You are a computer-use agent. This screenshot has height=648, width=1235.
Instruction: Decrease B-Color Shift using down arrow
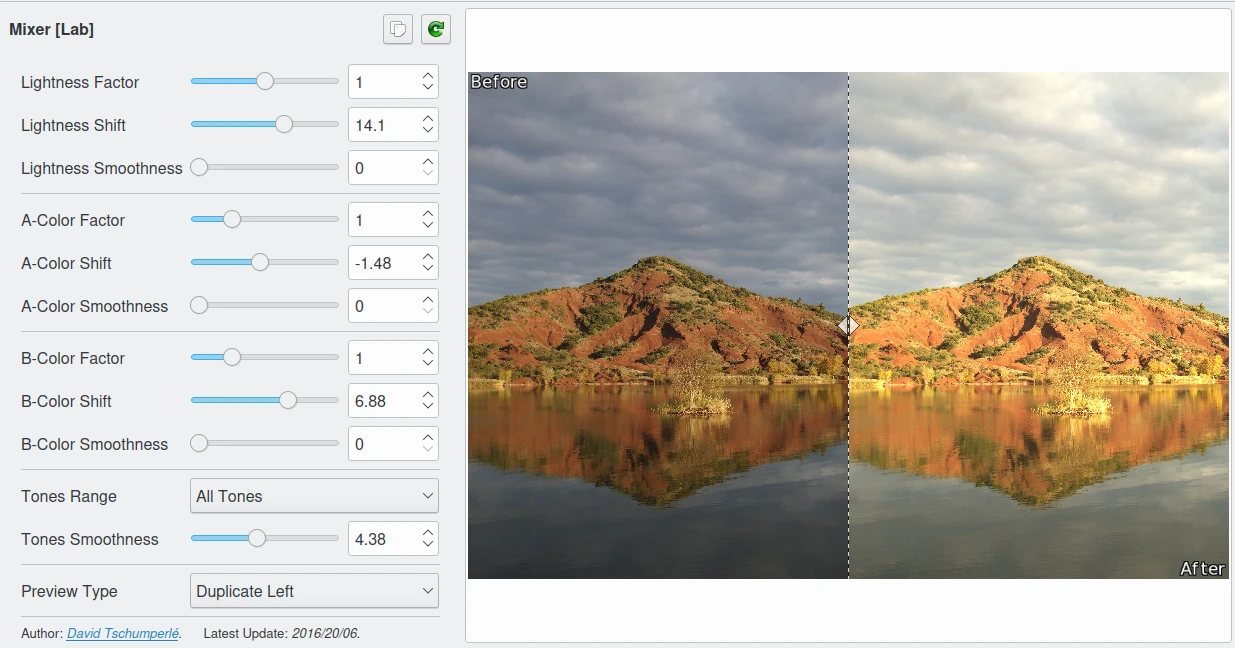click(428, 408)
